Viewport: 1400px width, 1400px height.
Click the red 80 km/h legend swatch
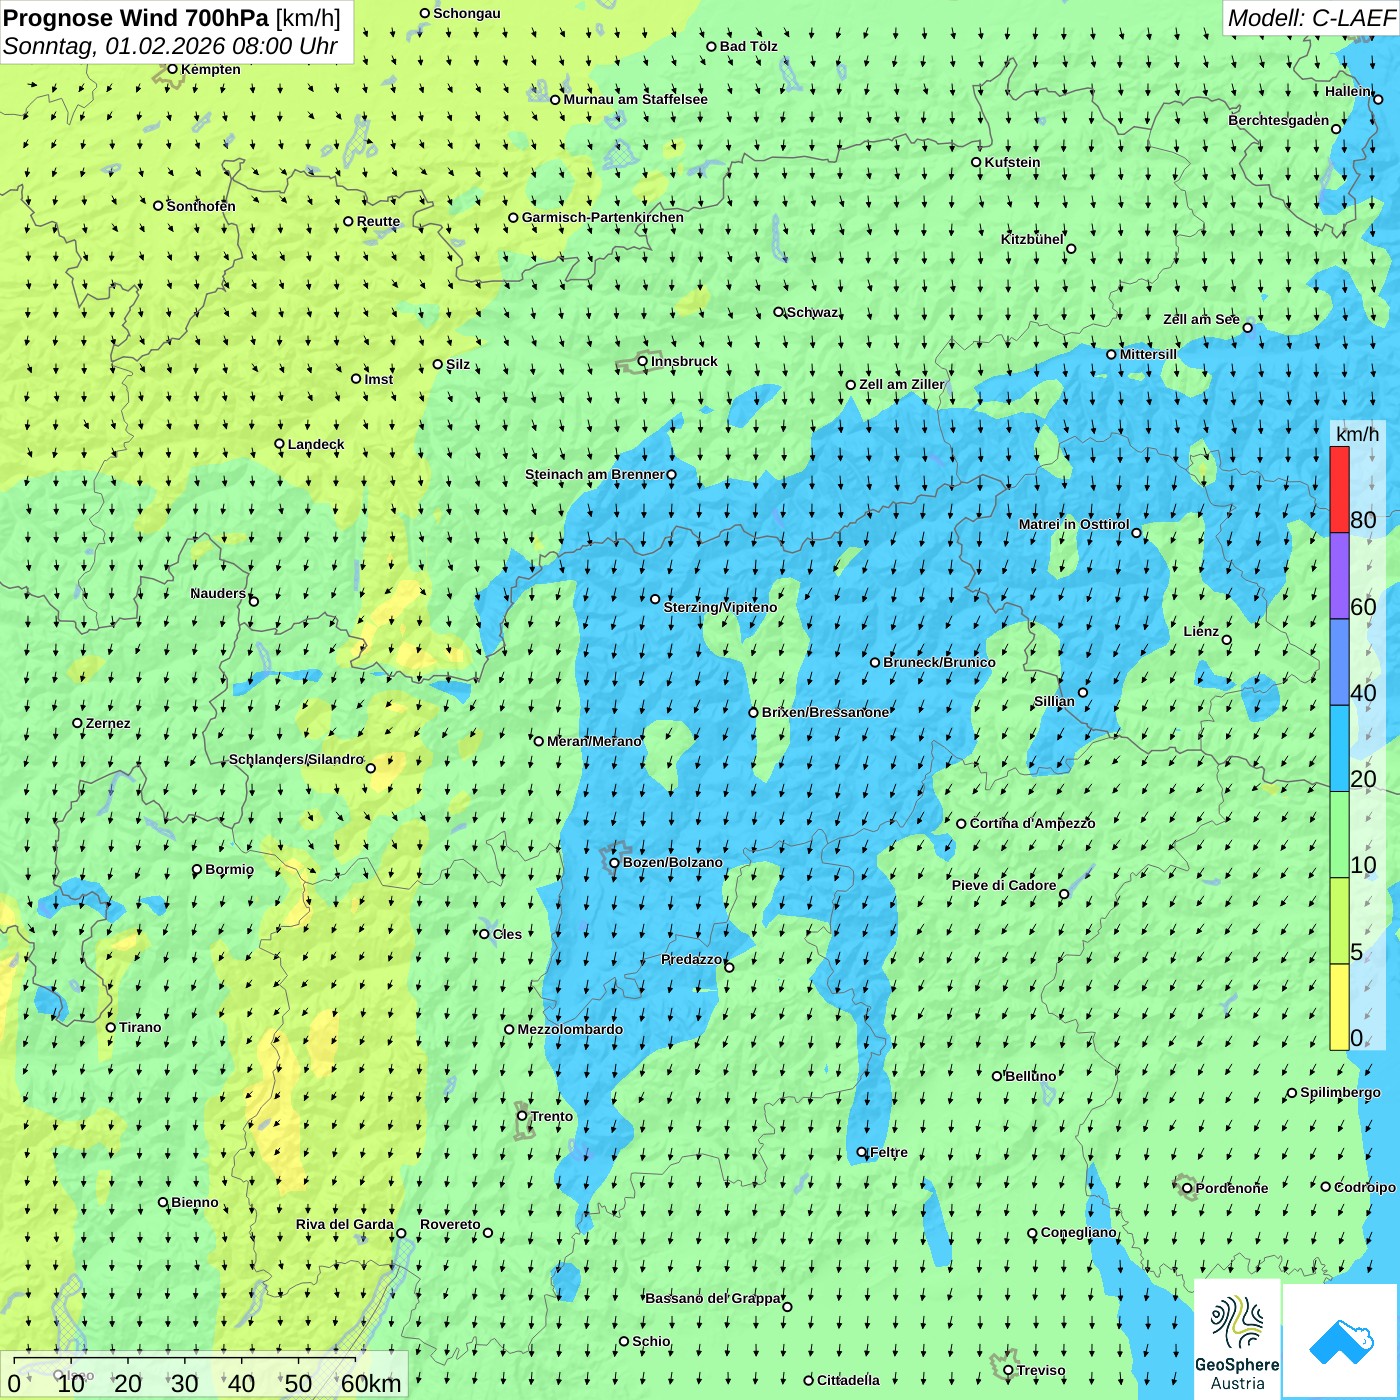1339,489
